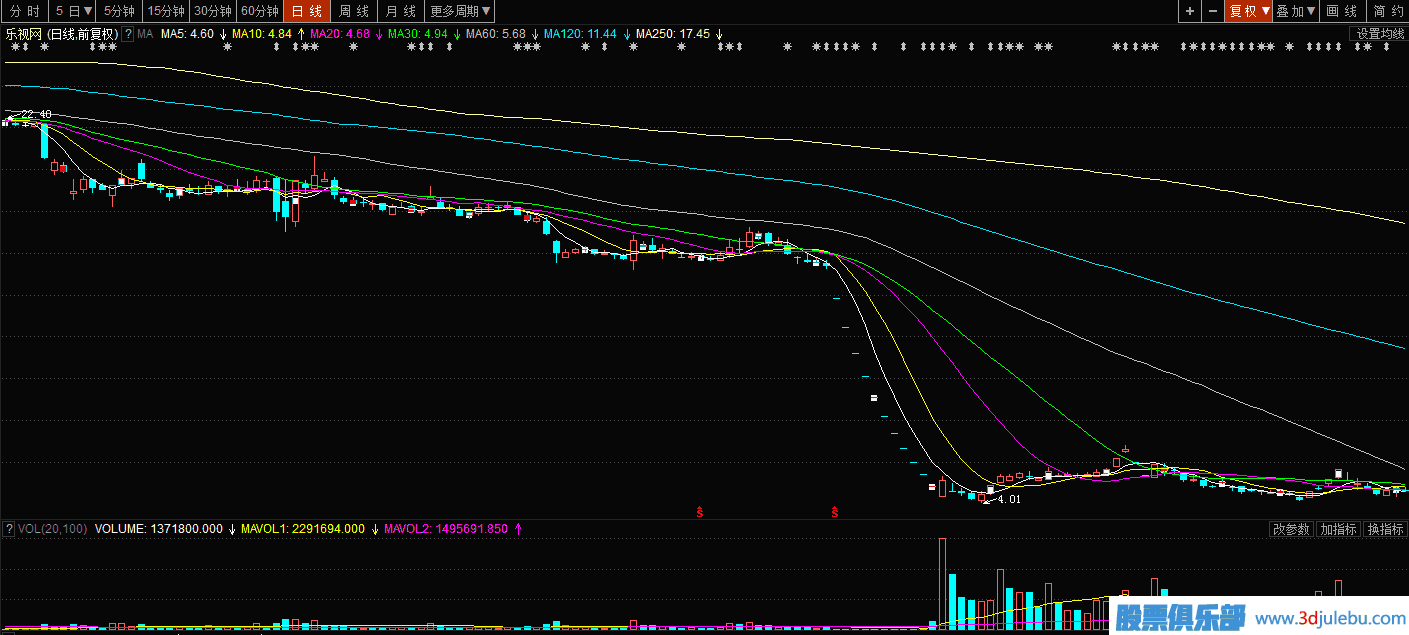Click the 改参数 button
Viewport: 1409px width, 635px height.
[1290, 529]
